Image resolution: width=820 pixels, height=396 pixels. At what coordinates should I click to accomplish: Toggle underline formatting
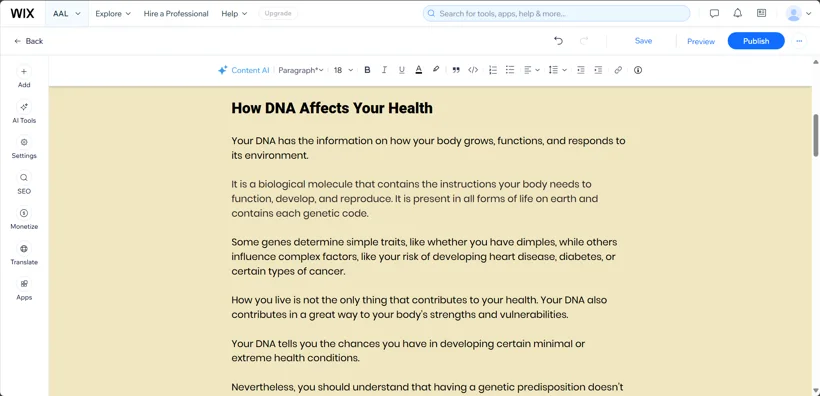[402, 70]
